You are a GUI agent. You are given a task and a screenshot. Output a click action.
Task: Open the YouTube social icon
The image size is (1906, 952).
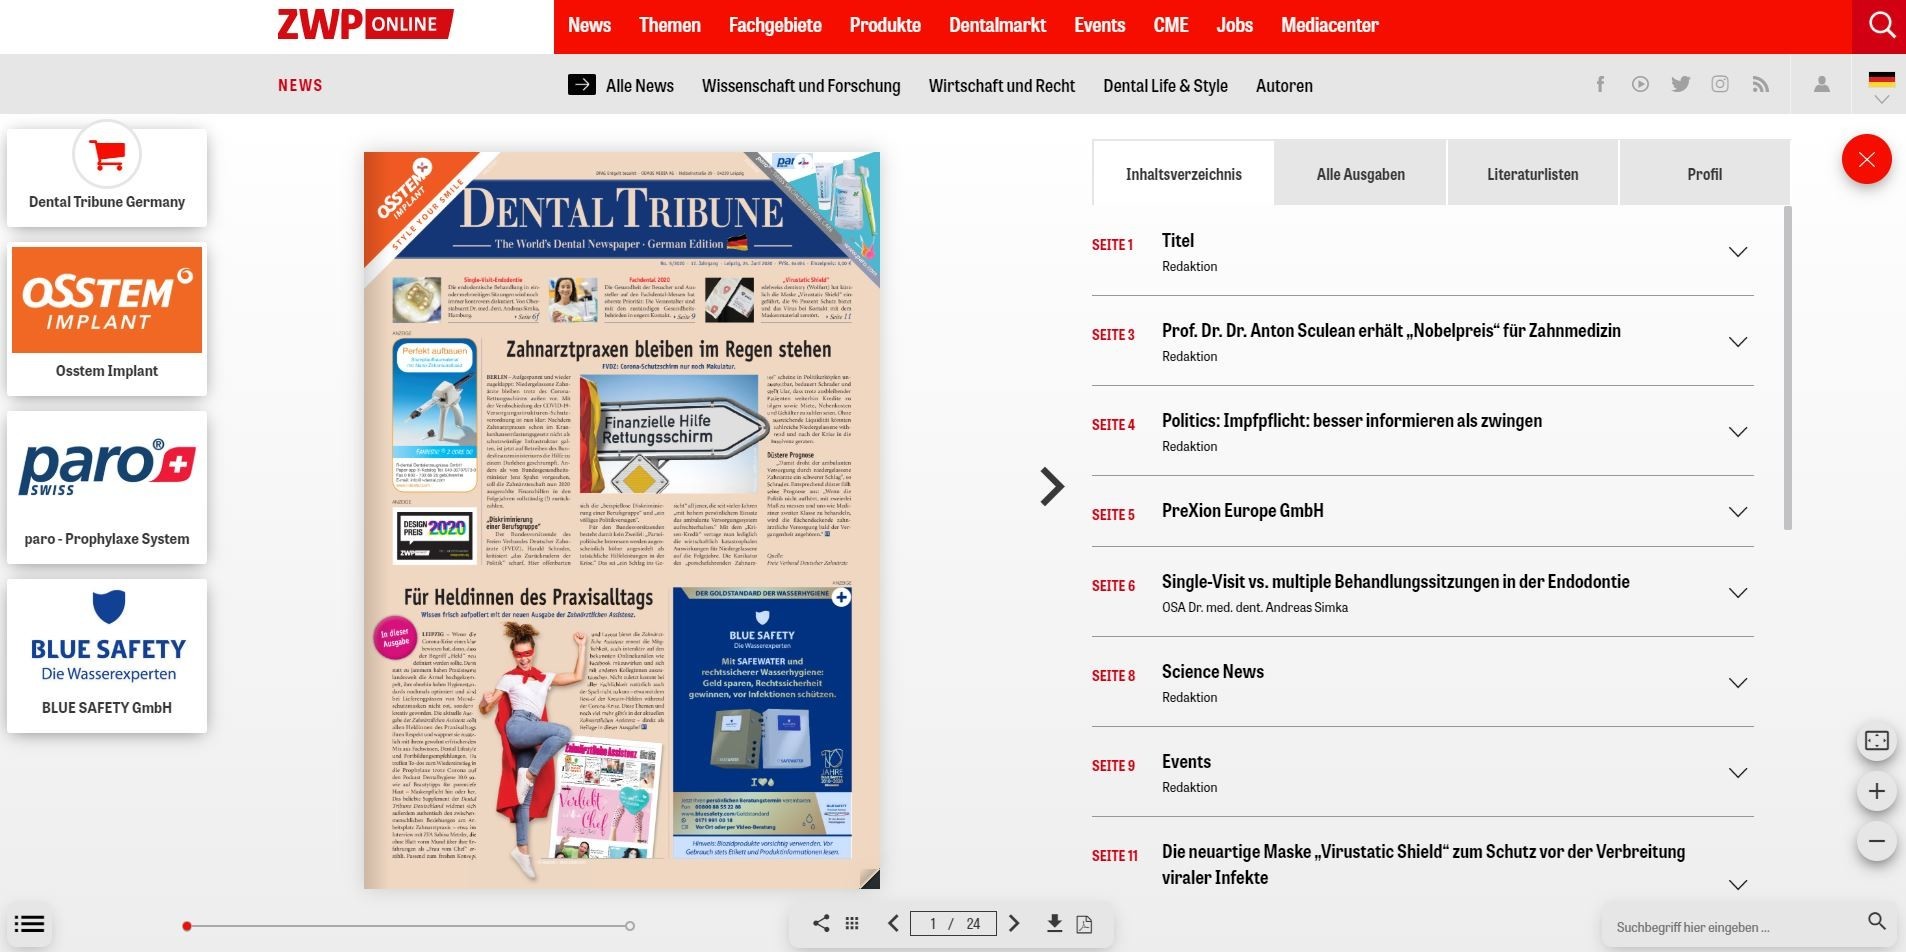tap(1640, 84)
